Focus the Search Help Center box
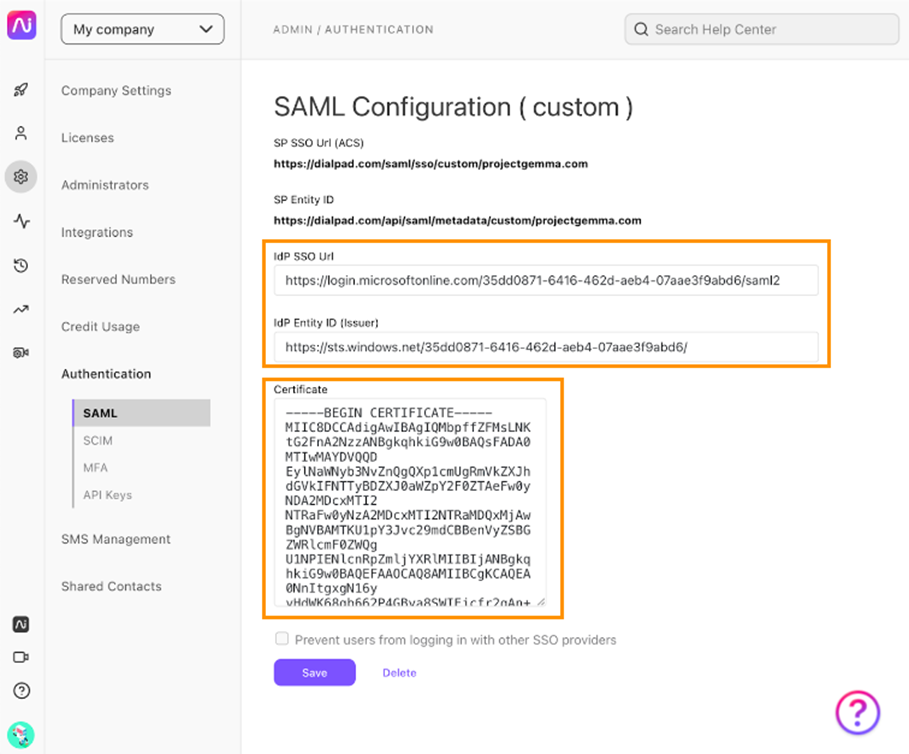 pos(762,30)
